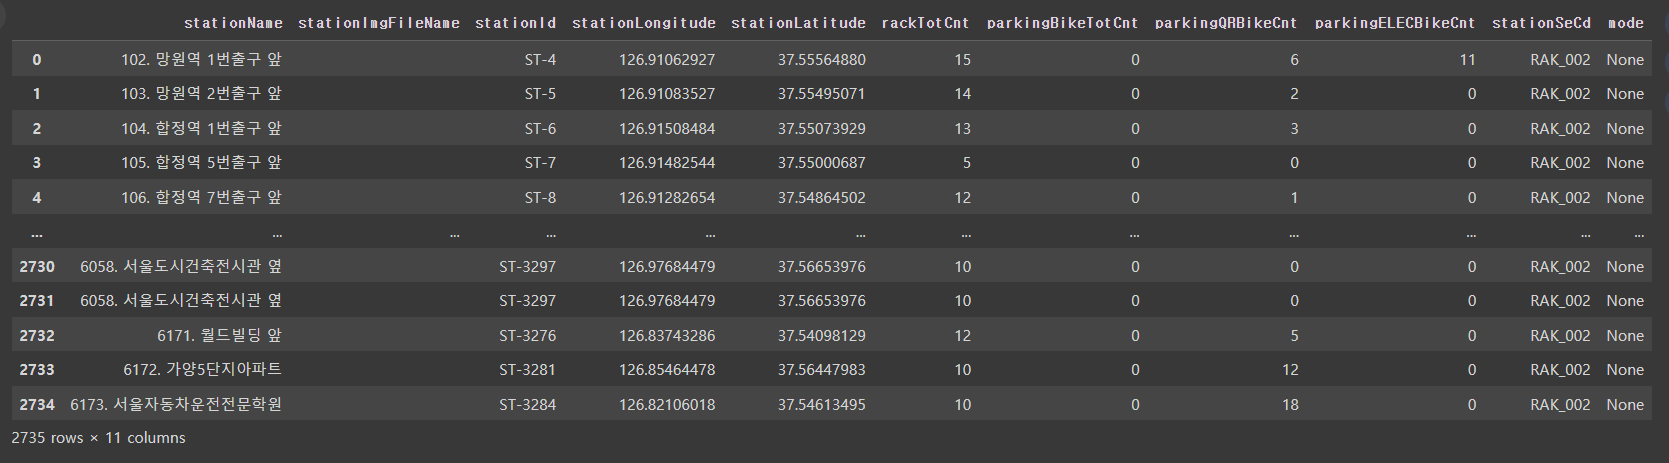Select the stationId column header

(x=515, y=22)
